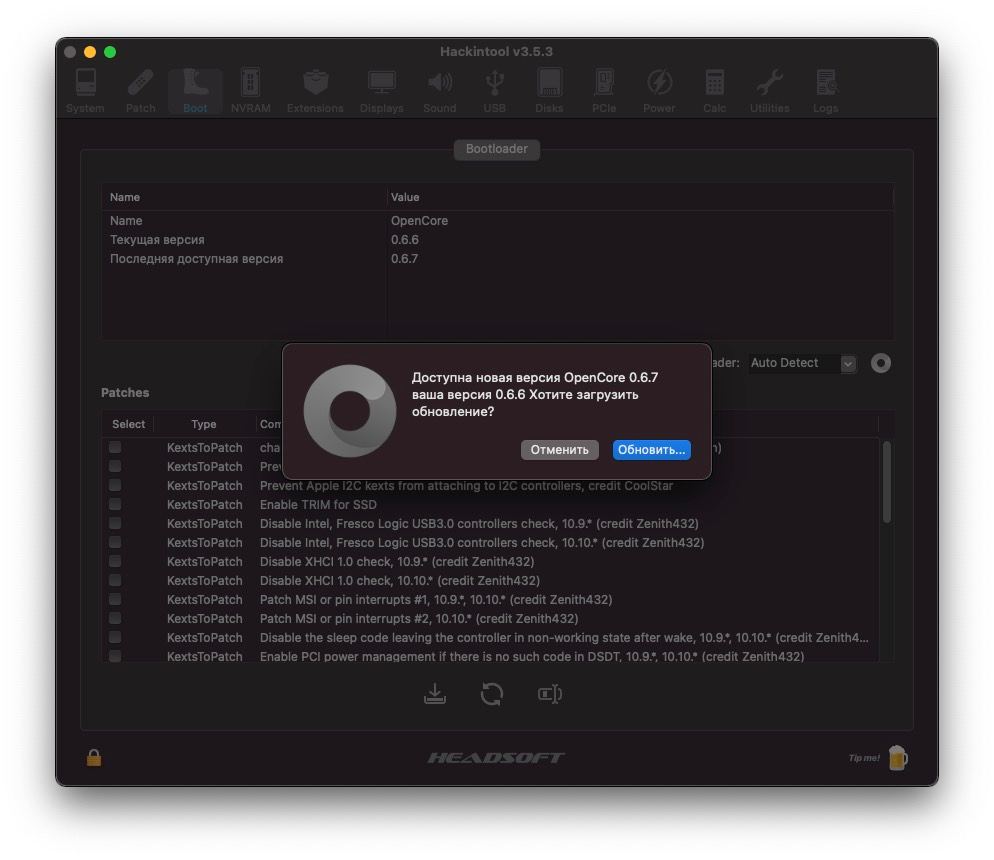The image size is (994, 860).
Task: Select the Bootloader tab
Action: [496, 149]
